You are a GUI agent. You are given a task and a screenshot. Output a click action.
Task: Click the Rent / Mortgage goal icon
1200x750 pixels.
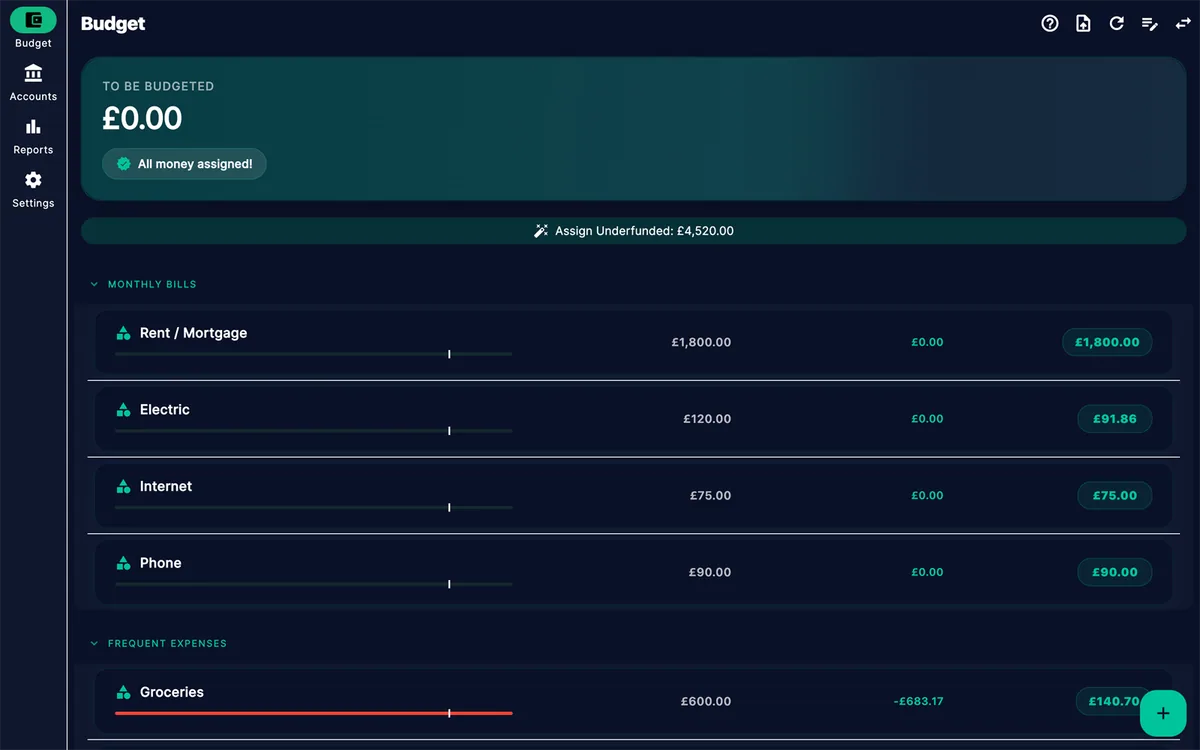[x=123, y=333]
